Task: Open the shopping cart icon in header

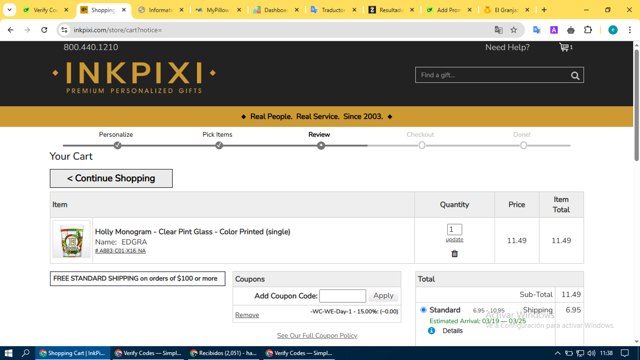Action: click(x=565, y=47)
